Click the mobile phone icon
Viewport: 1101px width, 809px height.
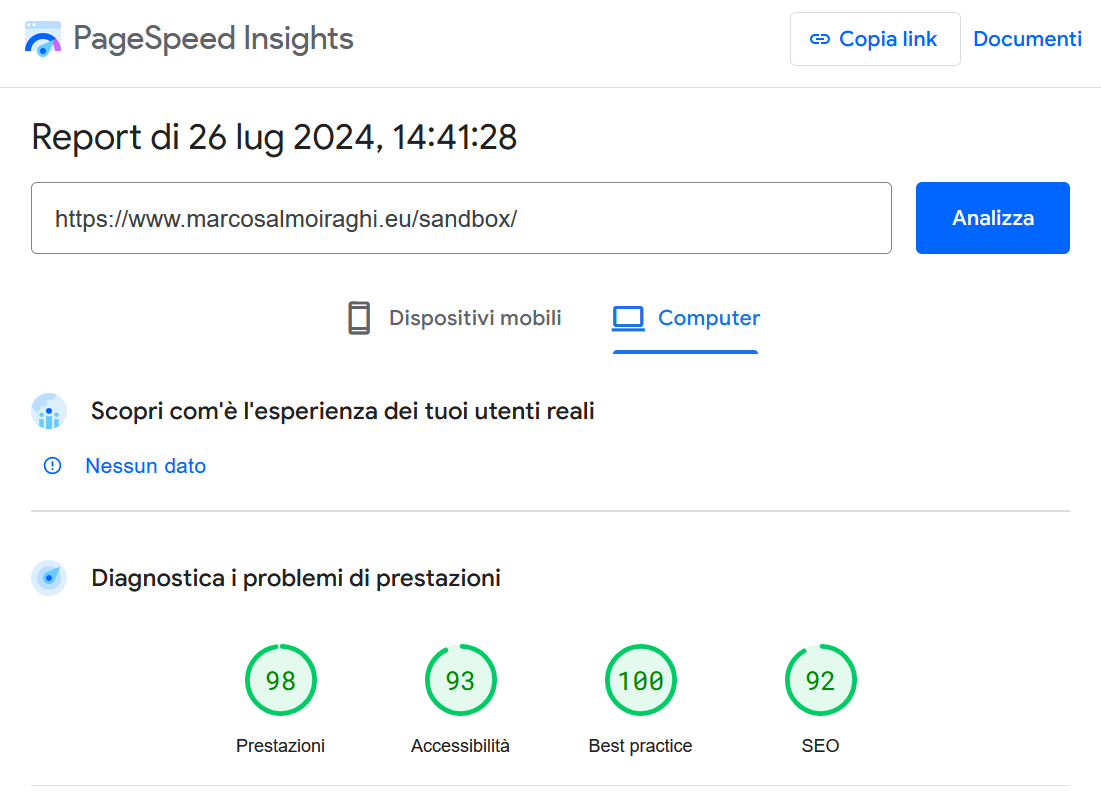(359, 318)
